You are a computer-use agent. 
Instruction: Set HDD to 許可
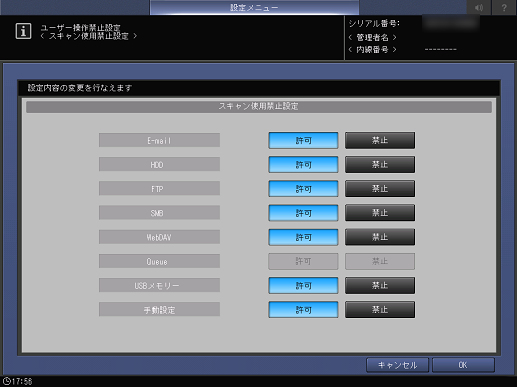[x=303, y=165]
